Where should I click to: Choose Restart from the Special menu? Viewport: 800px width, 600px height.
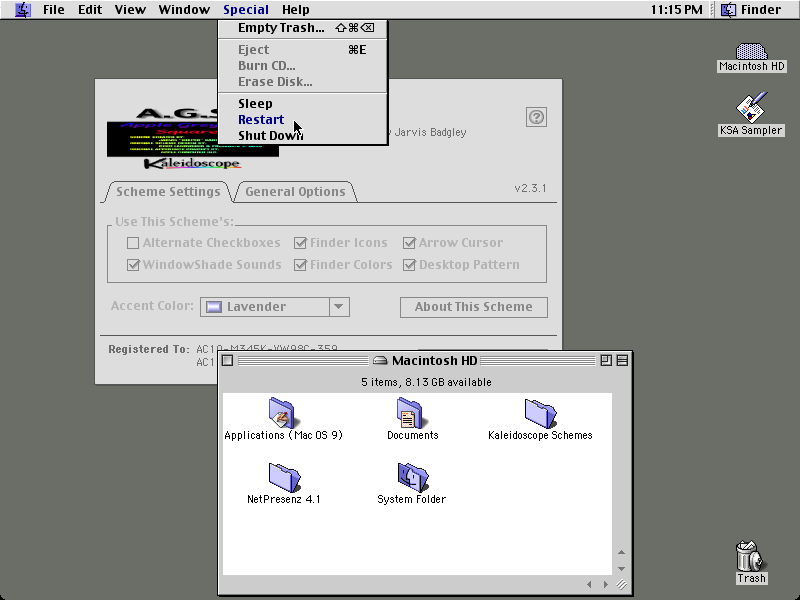[303, 119]
